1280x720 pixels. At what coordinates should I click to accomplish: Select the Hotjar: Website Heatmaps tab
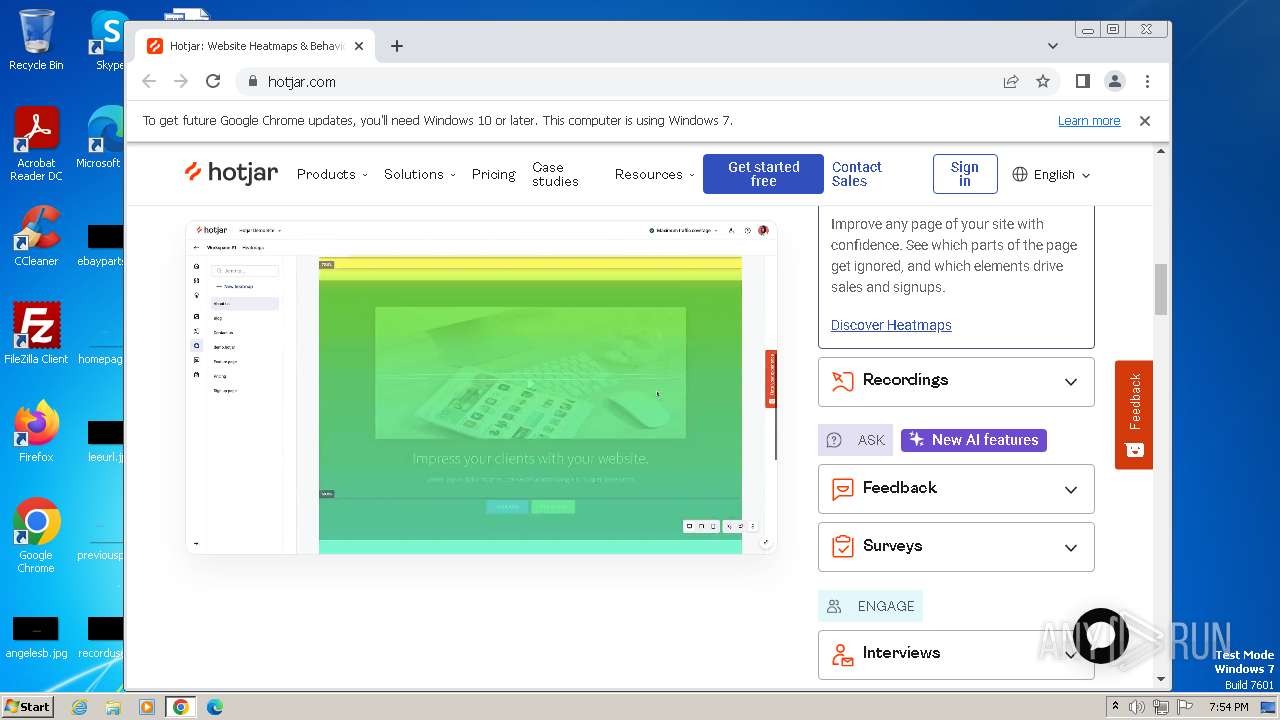256,46
